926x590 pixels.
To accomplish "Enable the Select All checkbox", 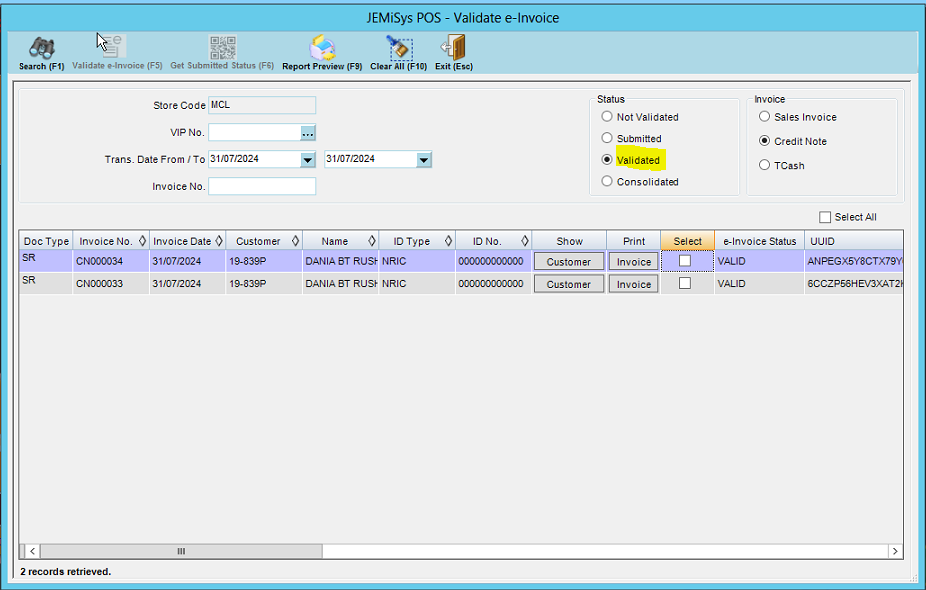I will tap(825, 216).
